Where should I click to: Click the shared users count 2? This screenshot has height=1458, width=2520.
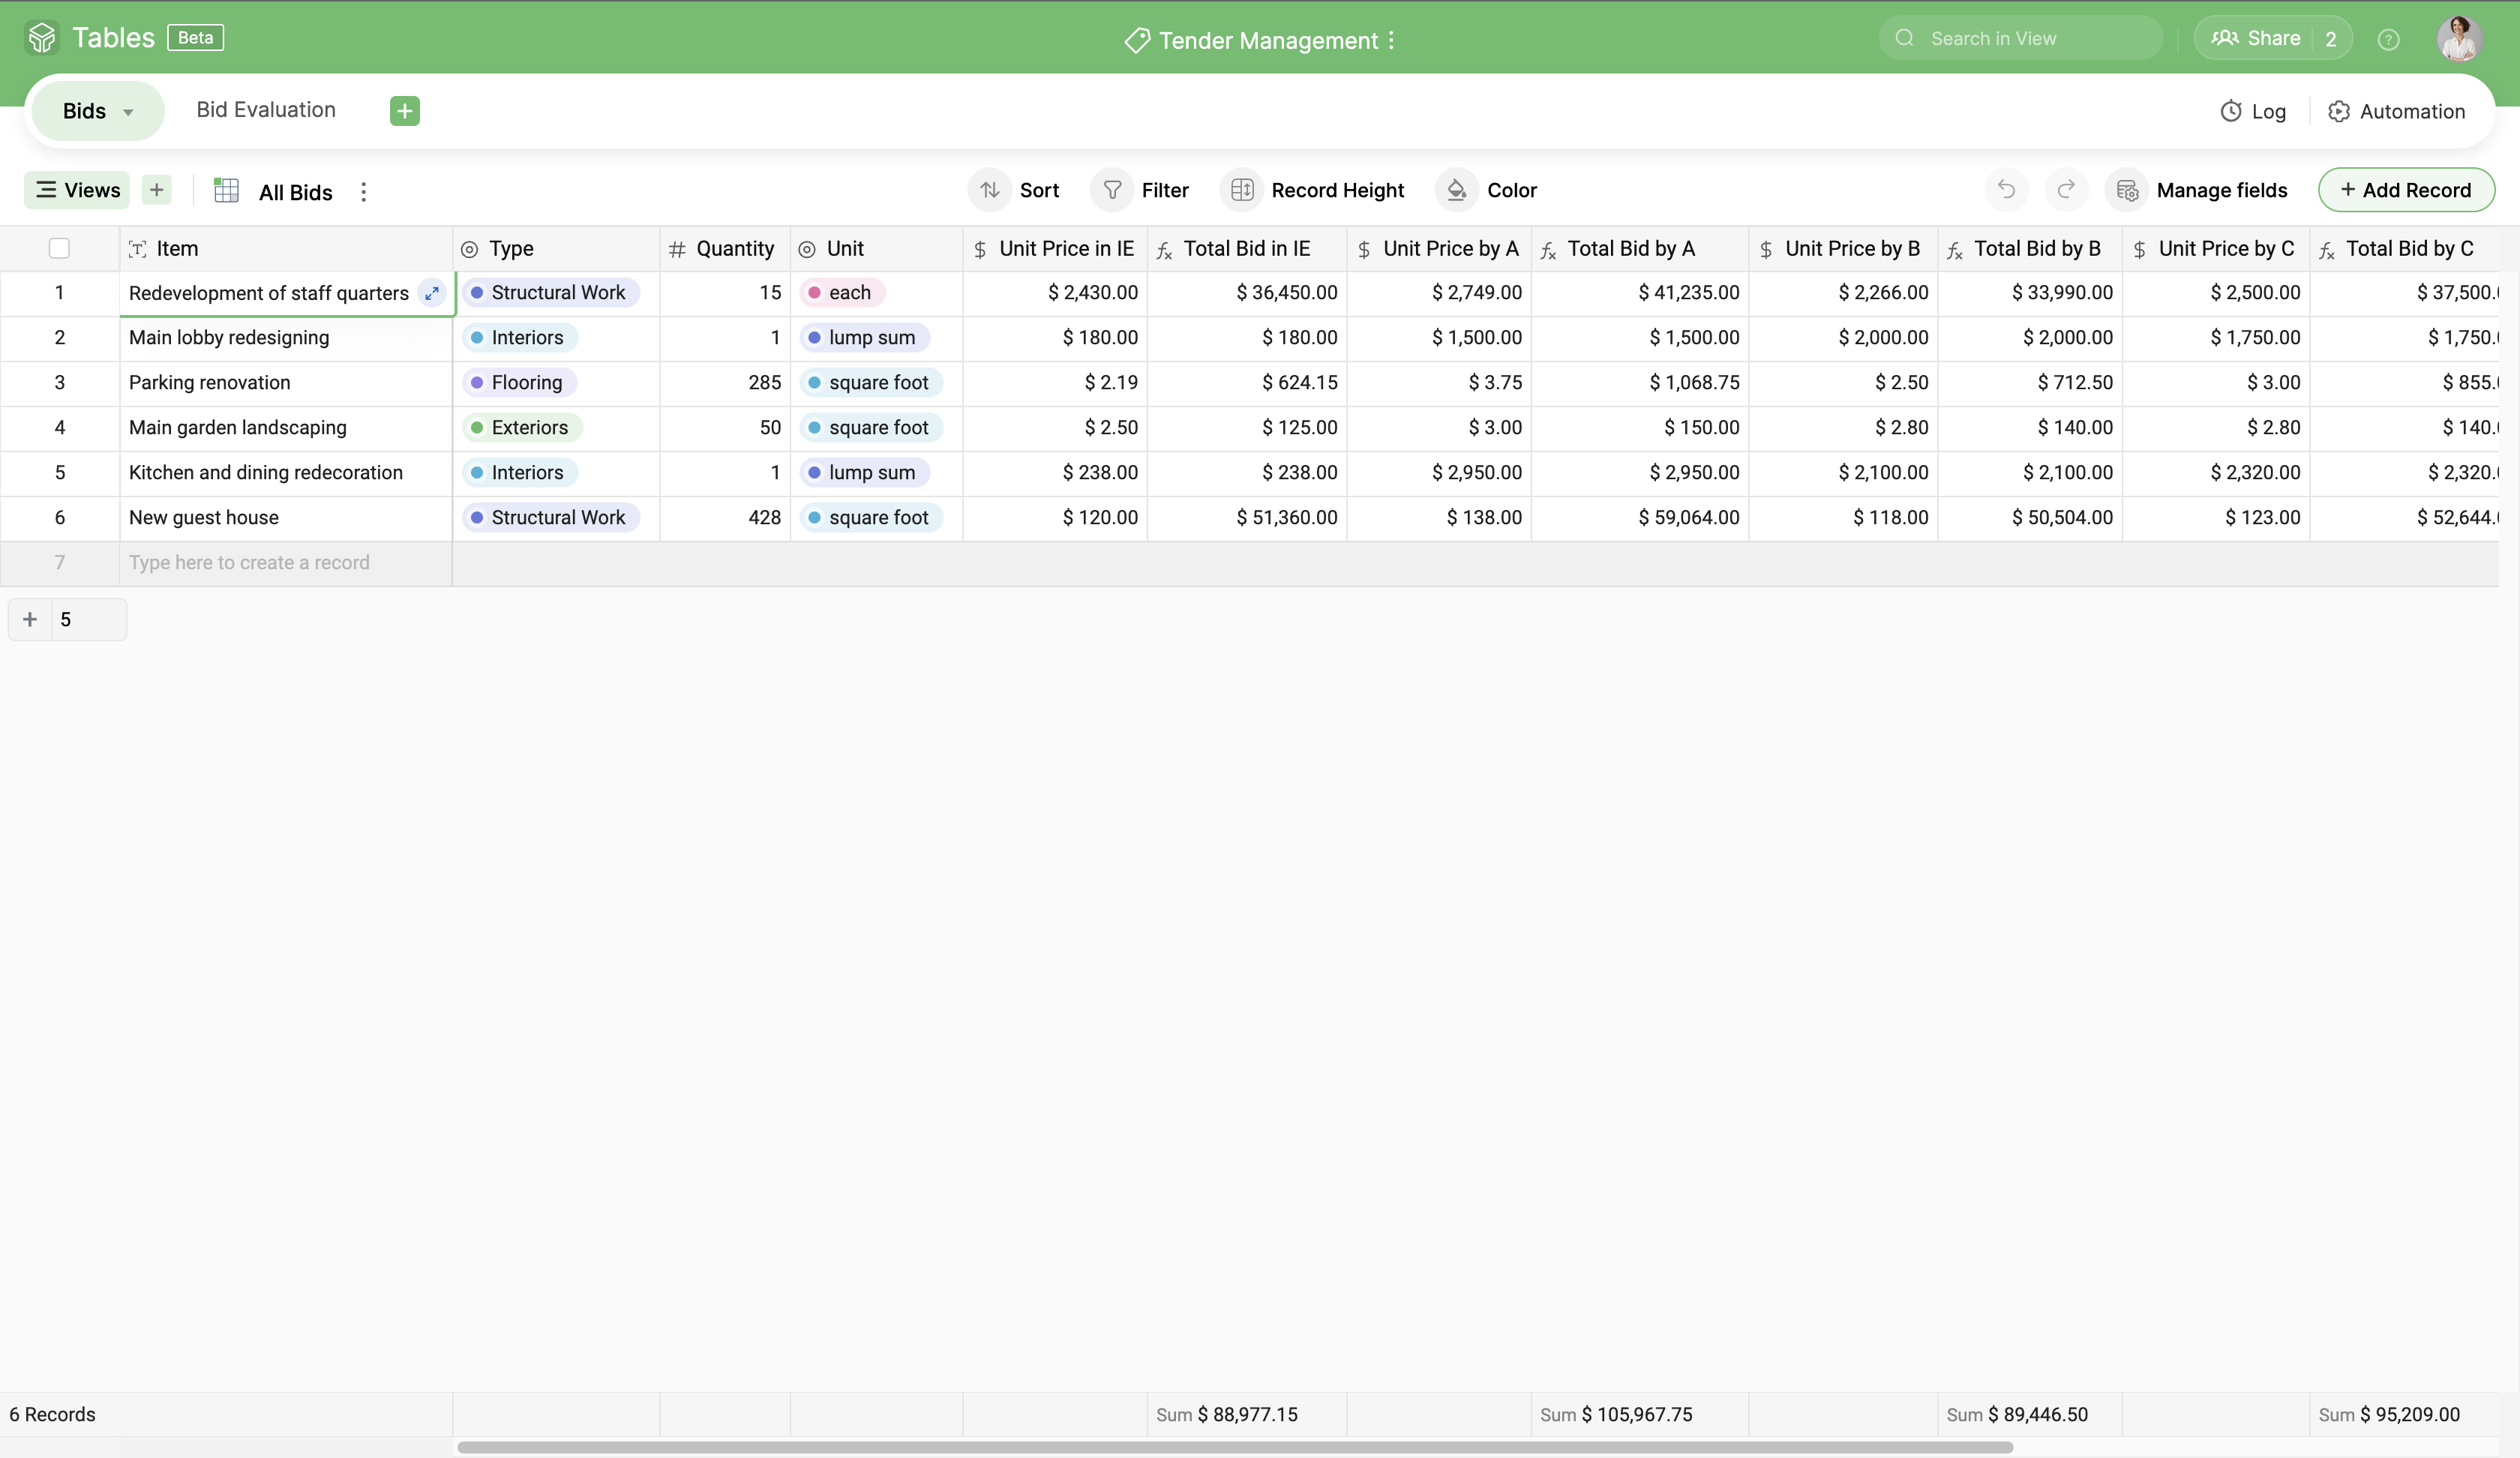(x=2331, y=39)
